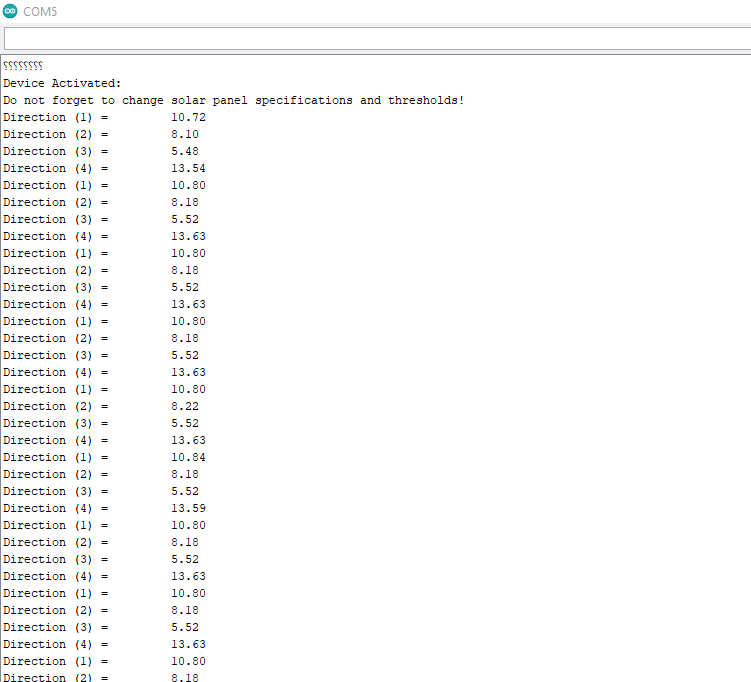The width and height of the screenshot is (751, 682).
Task: Click the Arduino logo icon in title bar
Action: pyautogui.click(x=10, y=11)
